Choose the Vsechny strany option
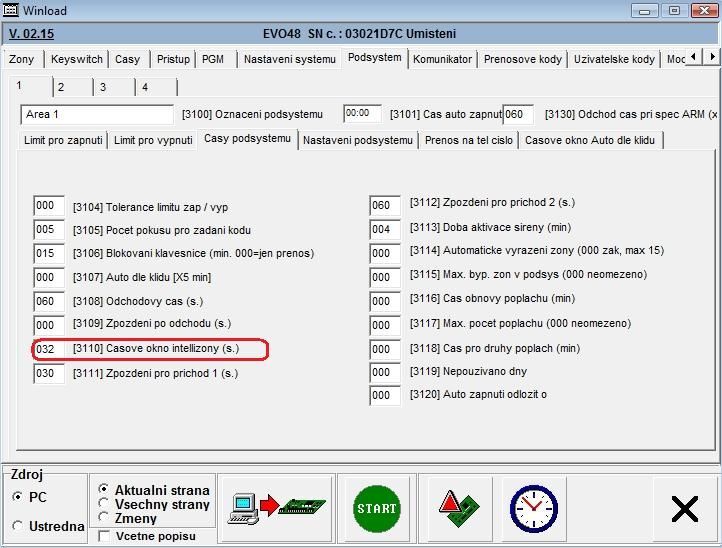 pyautogui.click(x=104, y=504)
